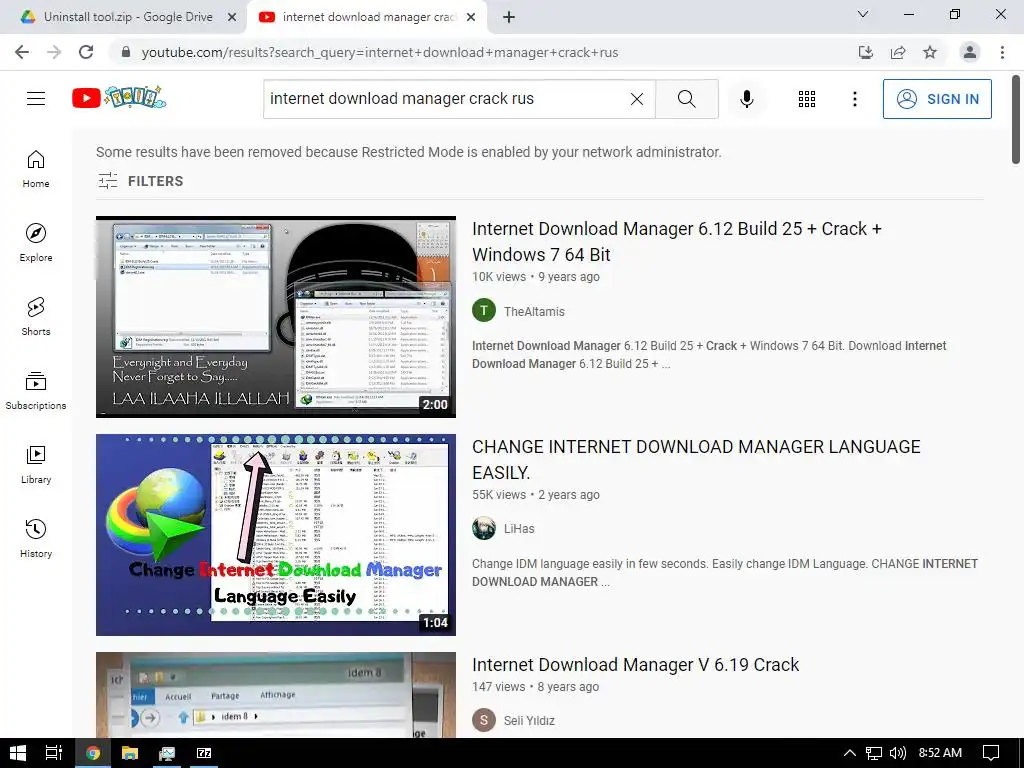Show hidden system tray icons
The height and width of the screenshot is (768, 1024).
(850, 753)
